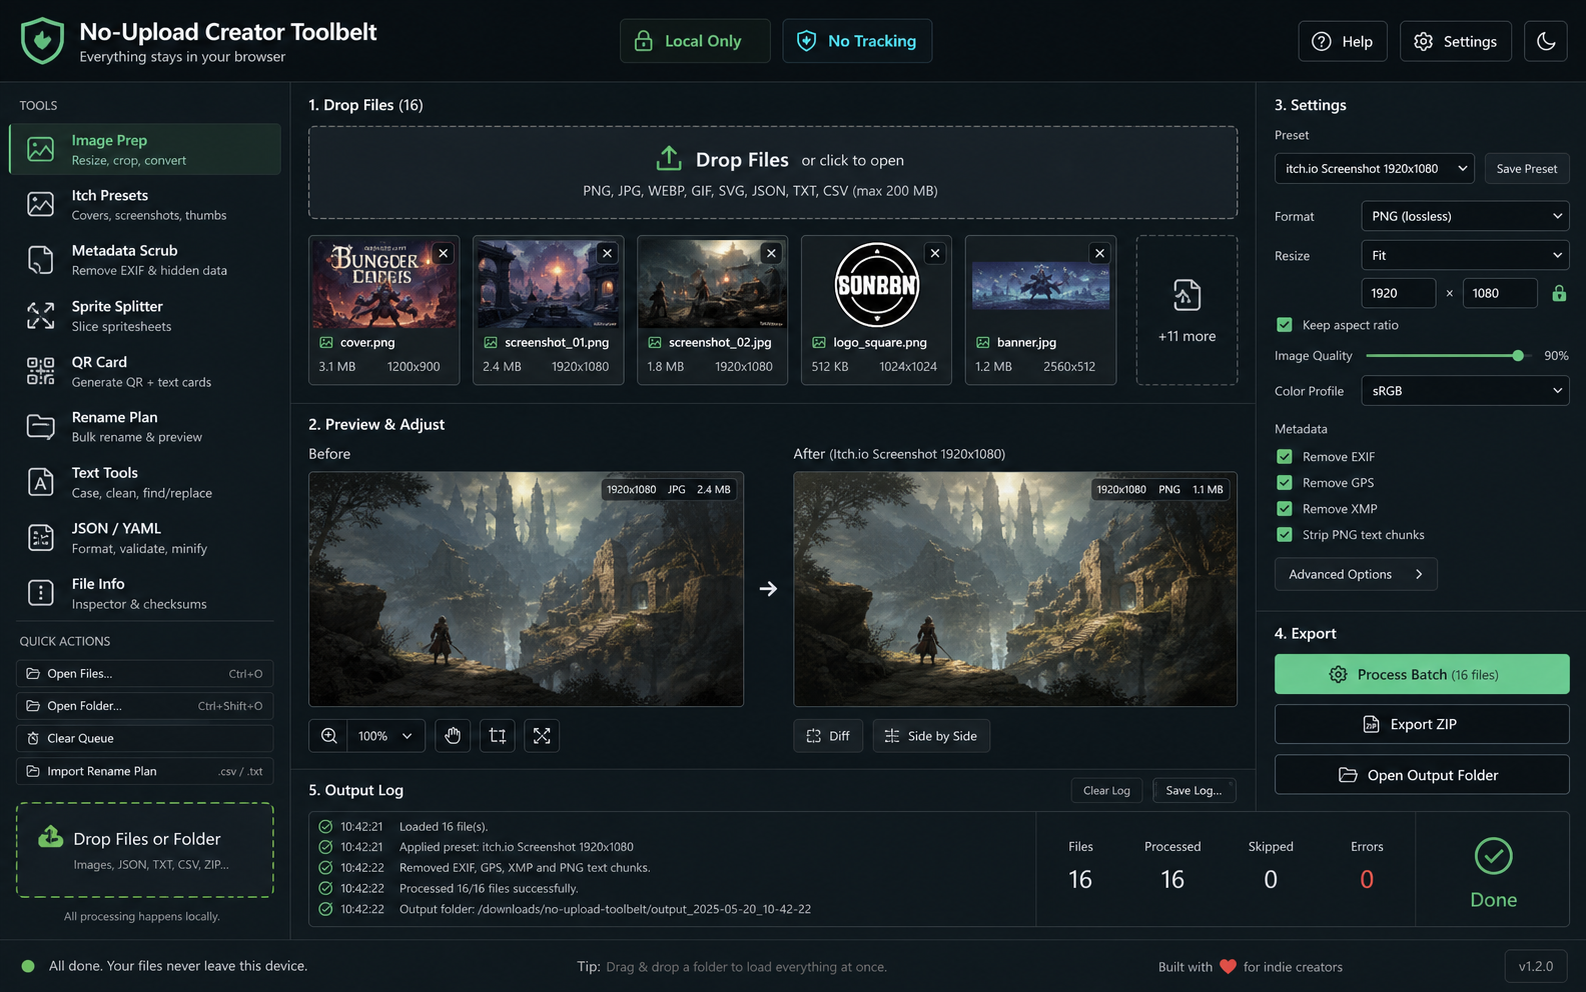Remove cover.png from the file queue
1586x992 pixels.
(x=443, y=253)
